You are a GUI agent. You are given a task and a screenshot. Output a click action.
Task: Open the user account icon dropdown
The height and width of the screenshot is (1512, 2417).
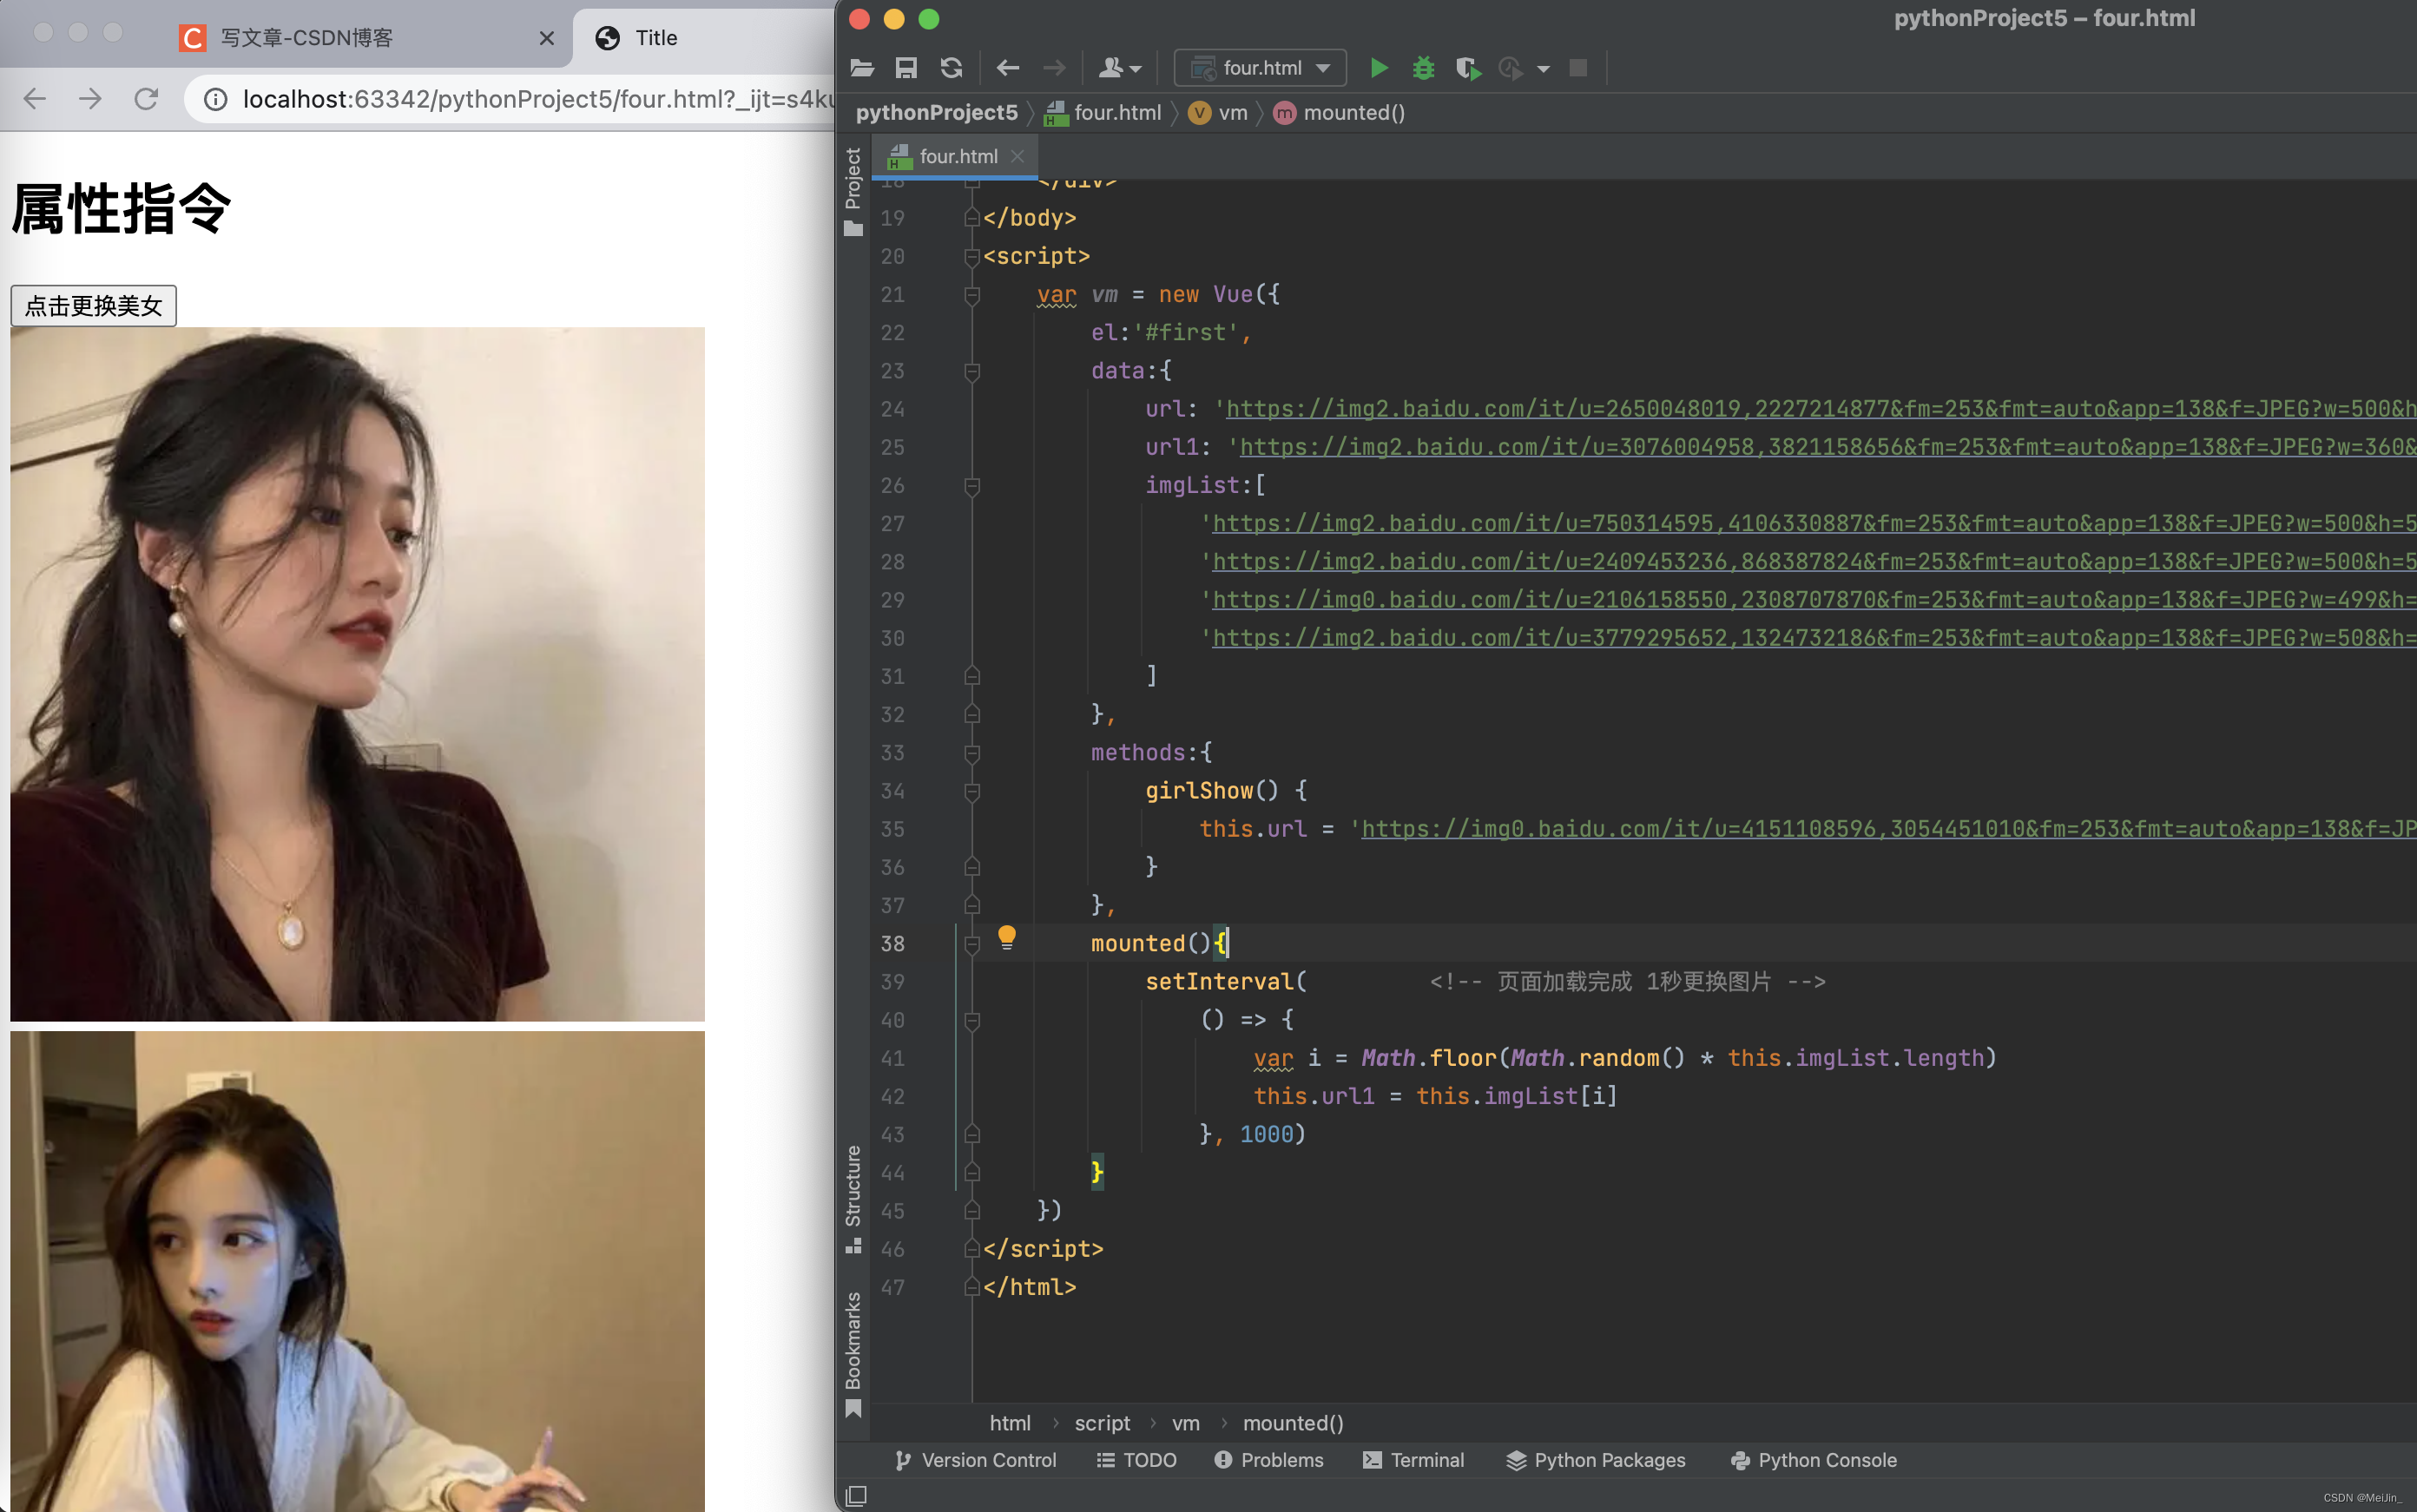(x=1119, y=68)
